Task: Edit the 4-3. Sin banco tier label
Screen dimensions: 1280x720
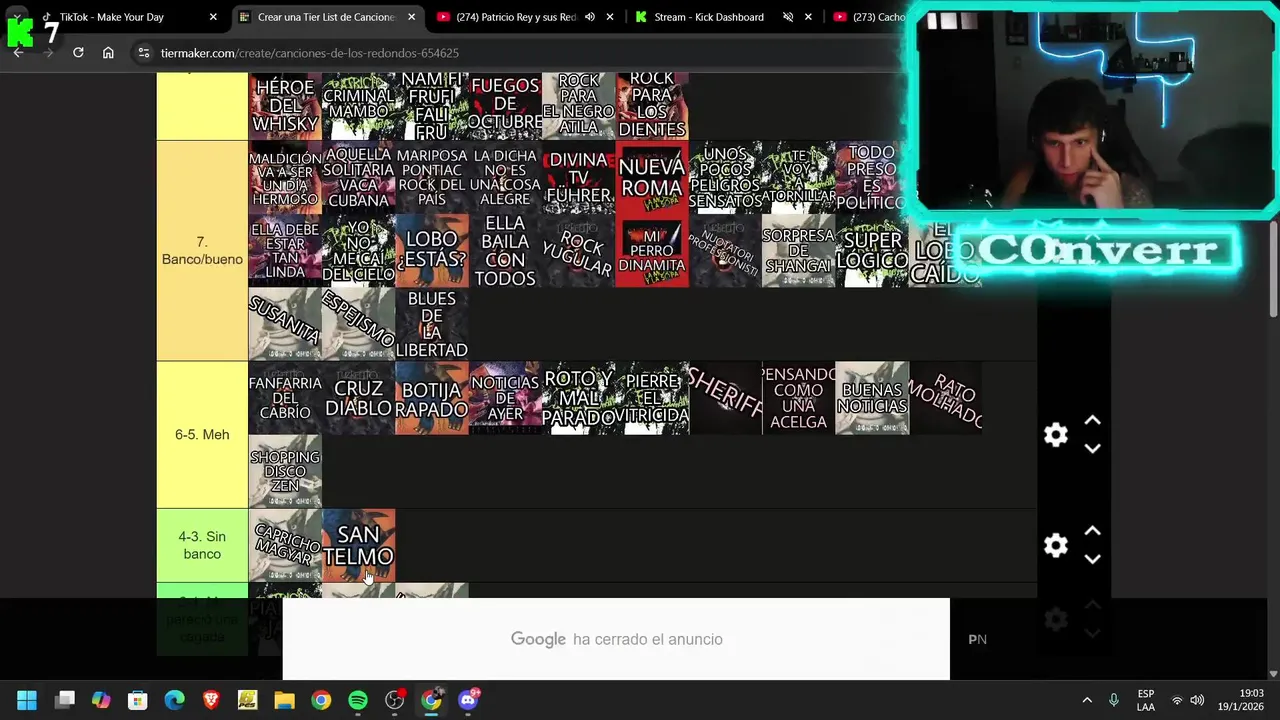Action: [x=202, y=545]
